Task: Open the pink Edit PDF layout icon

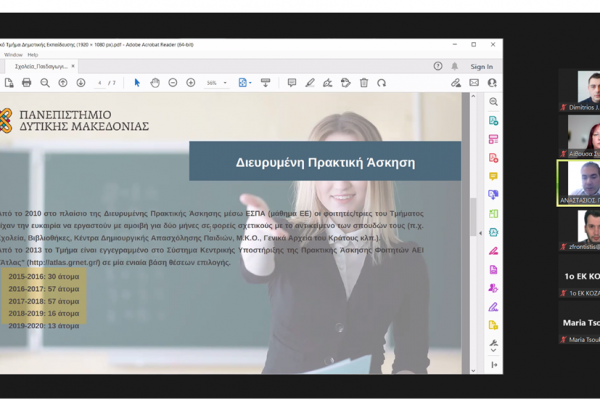Action: tap(494, 139)
